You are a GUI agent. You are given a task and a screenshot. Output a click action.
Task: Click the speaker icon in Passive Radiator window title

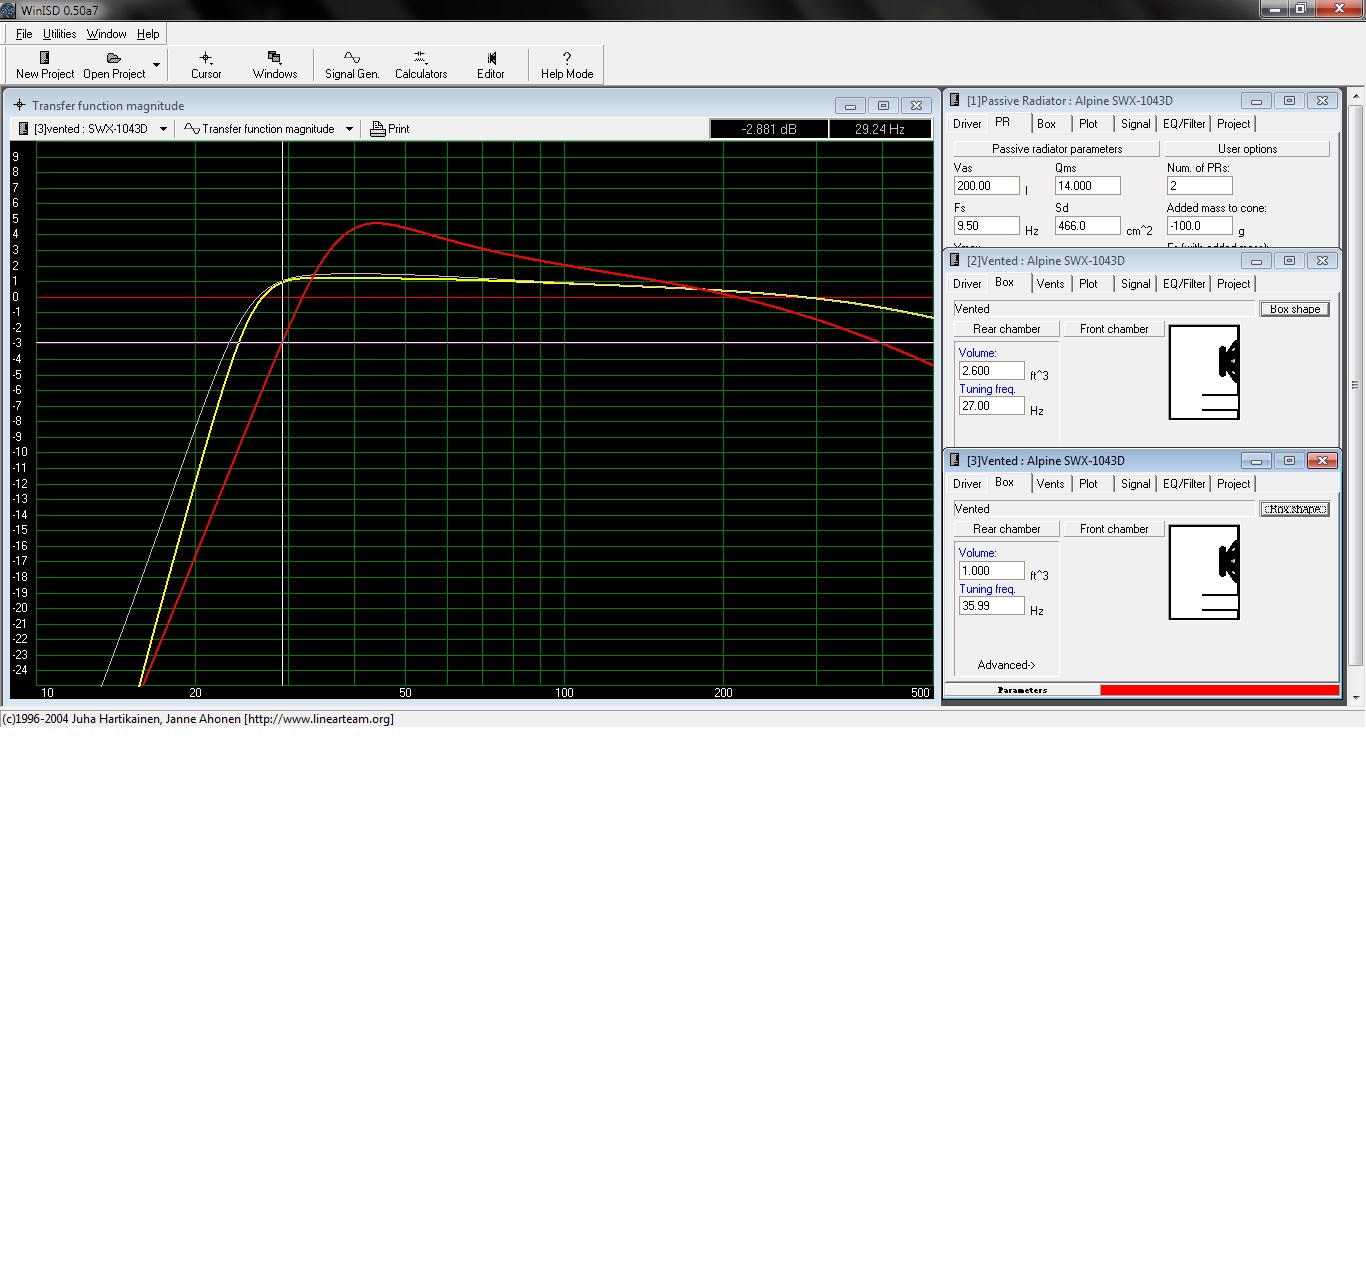coord(955,100)
